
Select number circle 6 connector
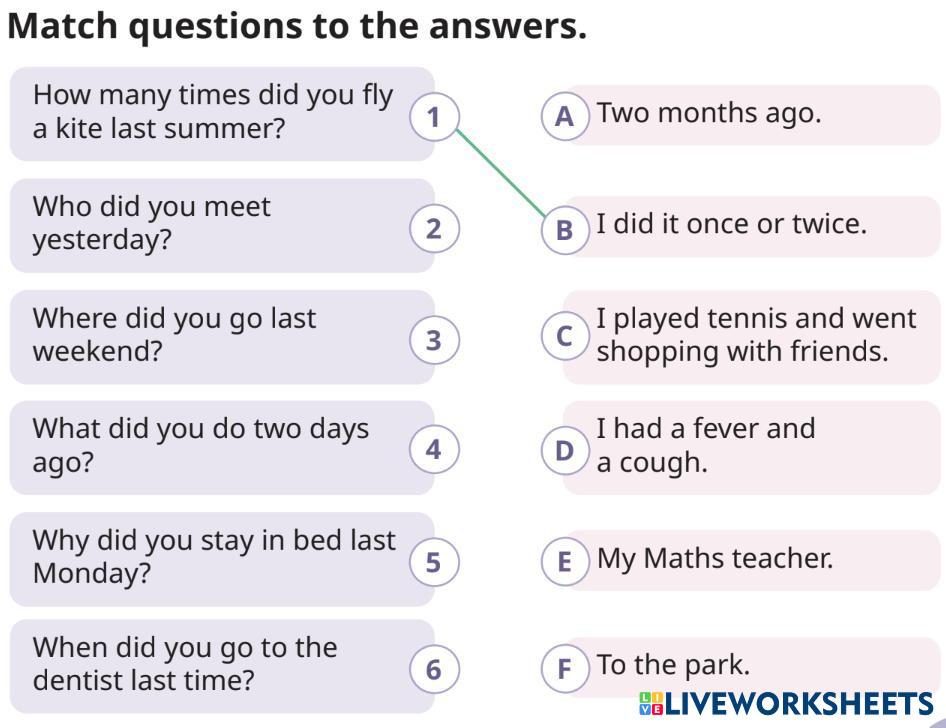coord(433,668)
